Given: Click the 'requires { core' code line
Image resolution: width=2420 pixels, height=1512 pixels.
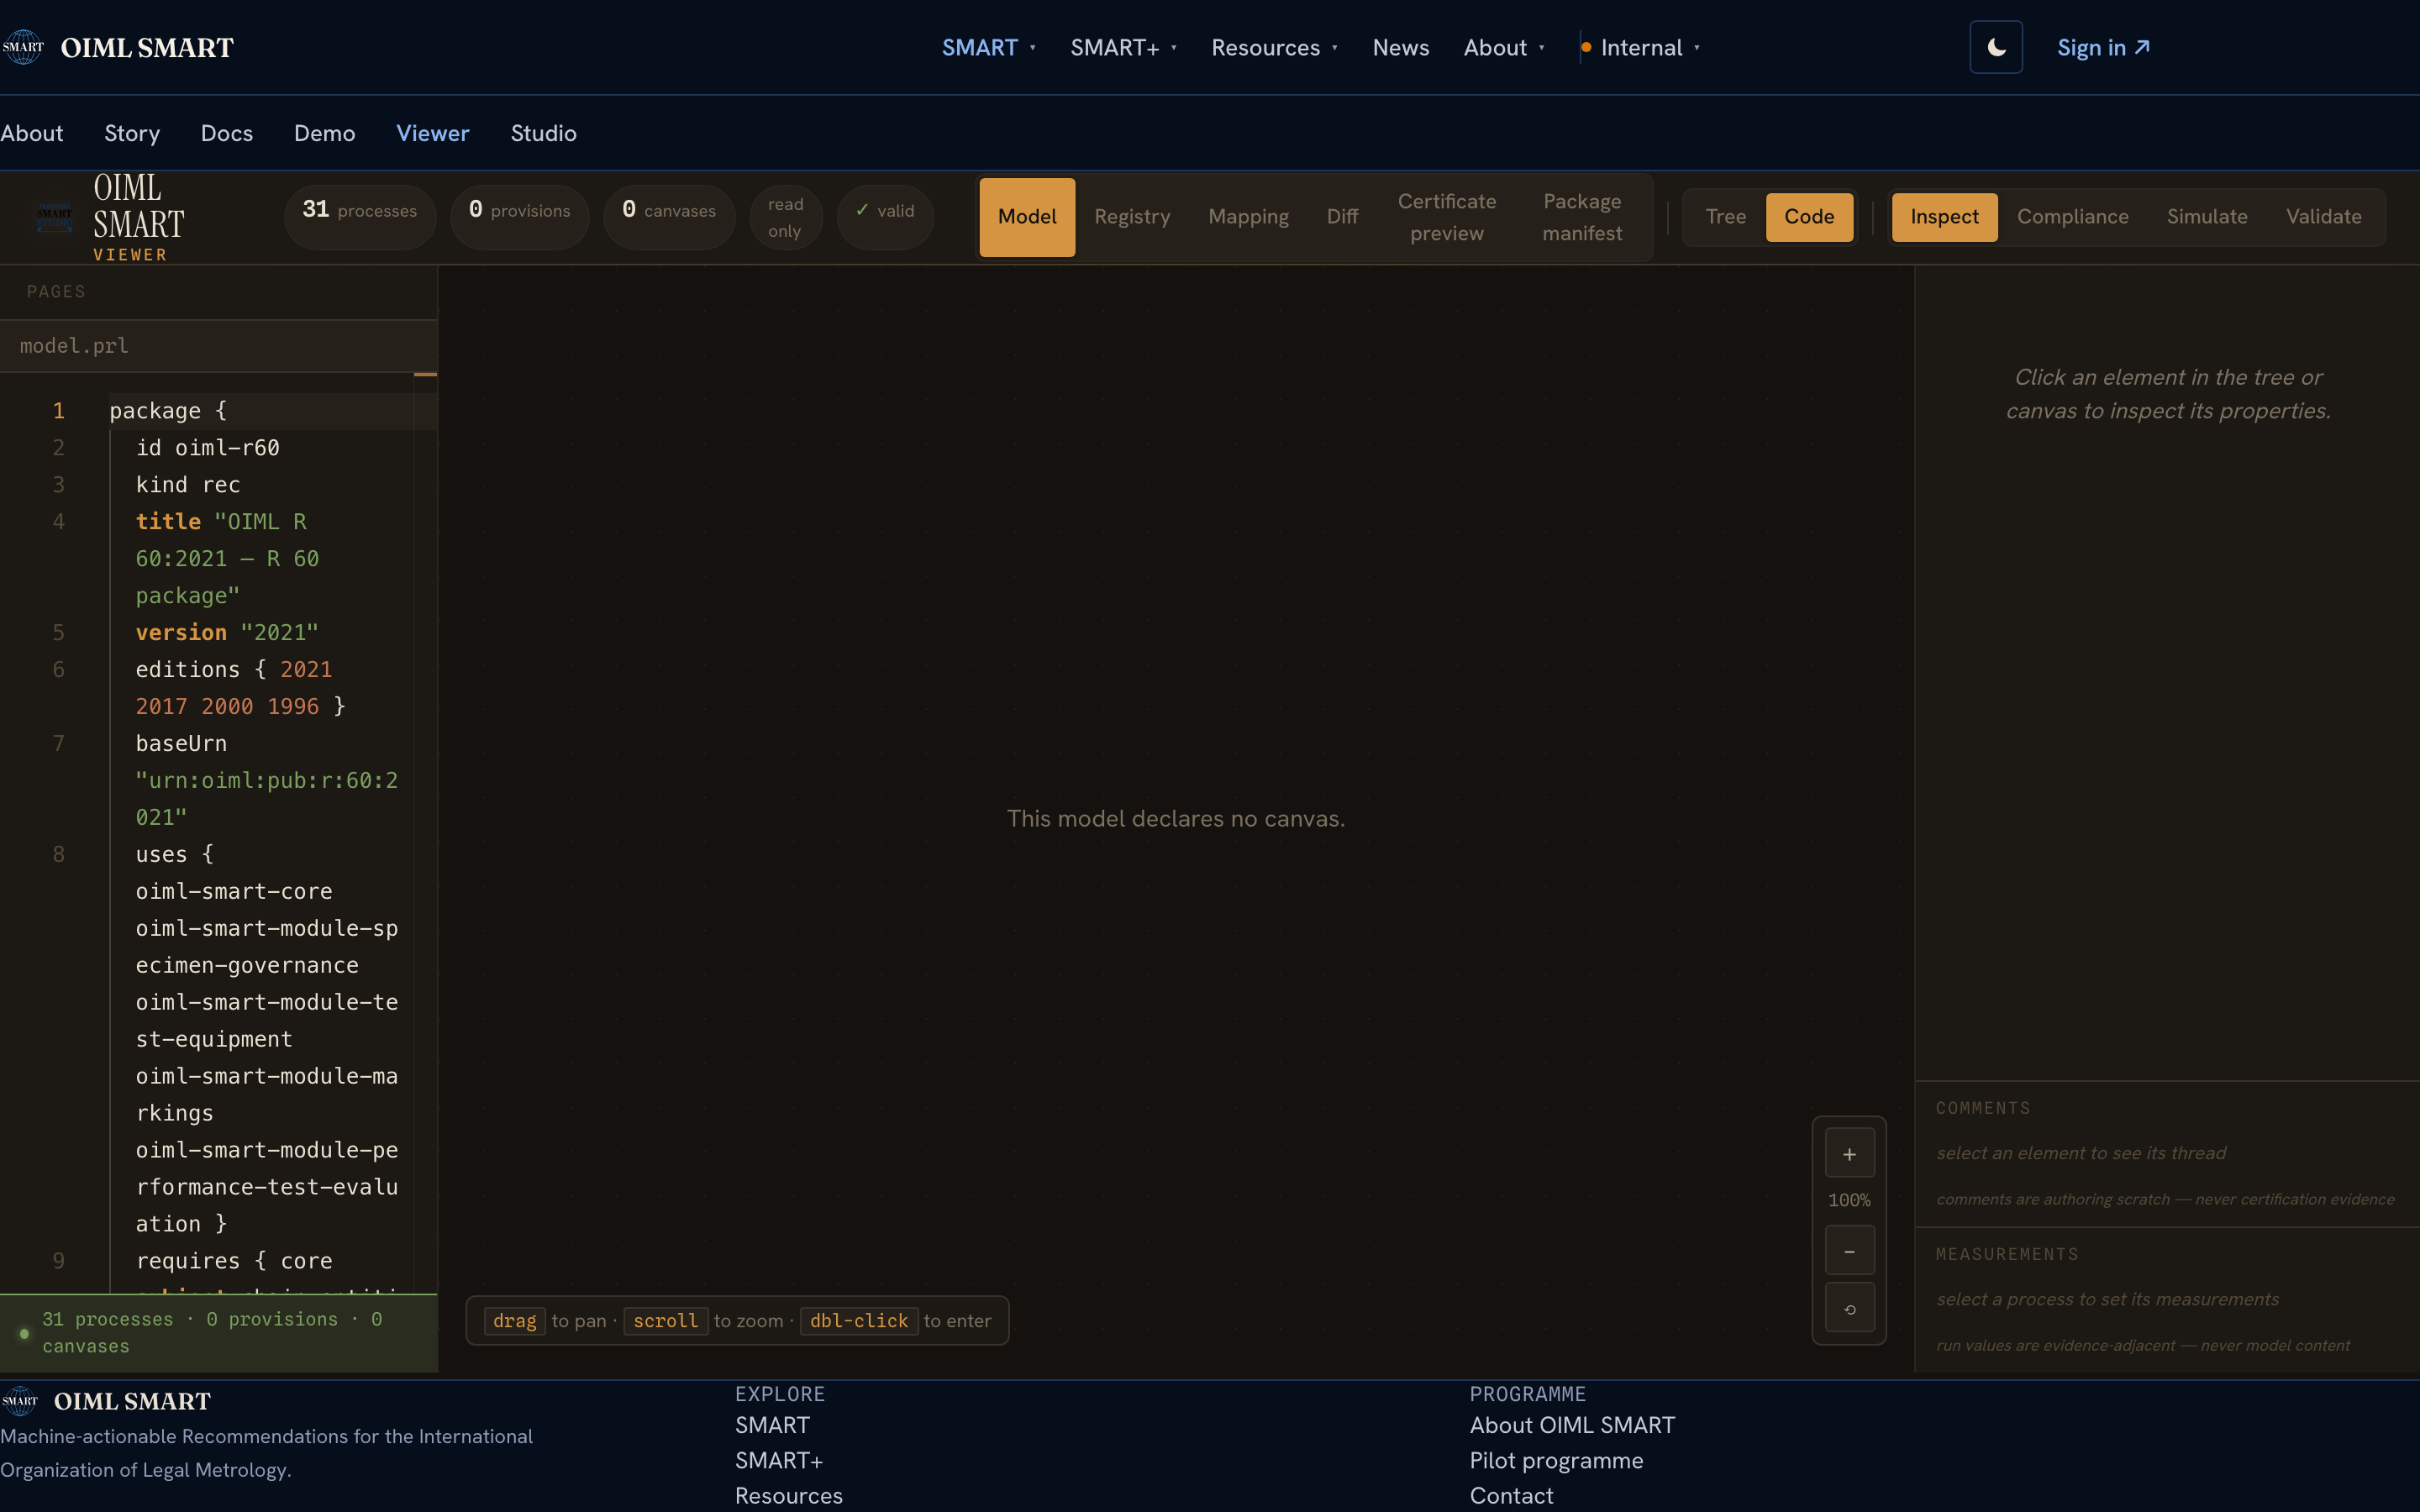Looking at the screenshot, I should click(234, 1261).
